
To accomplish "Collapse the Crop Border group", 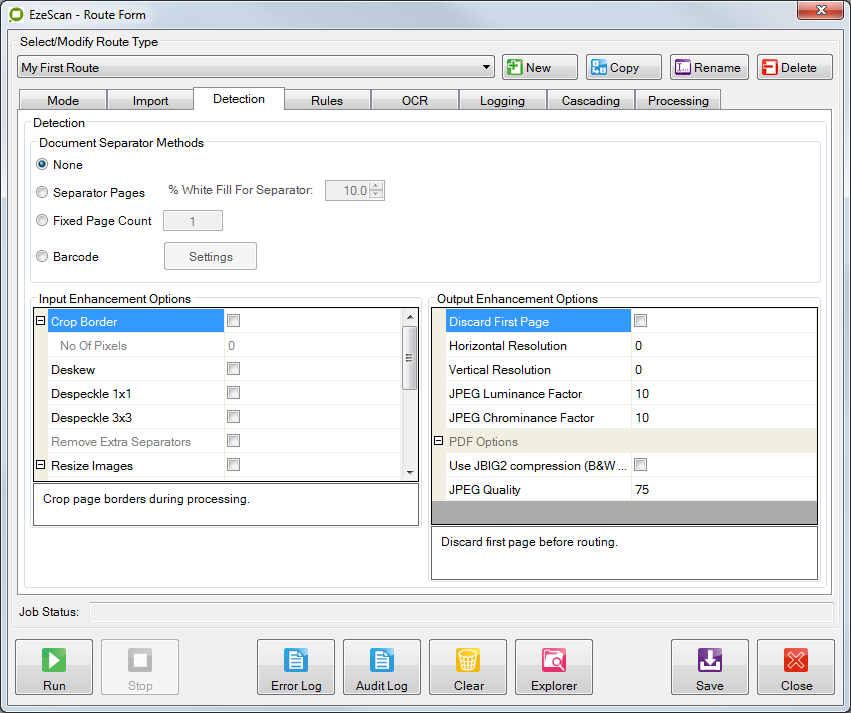I will [x=41, y=321].
